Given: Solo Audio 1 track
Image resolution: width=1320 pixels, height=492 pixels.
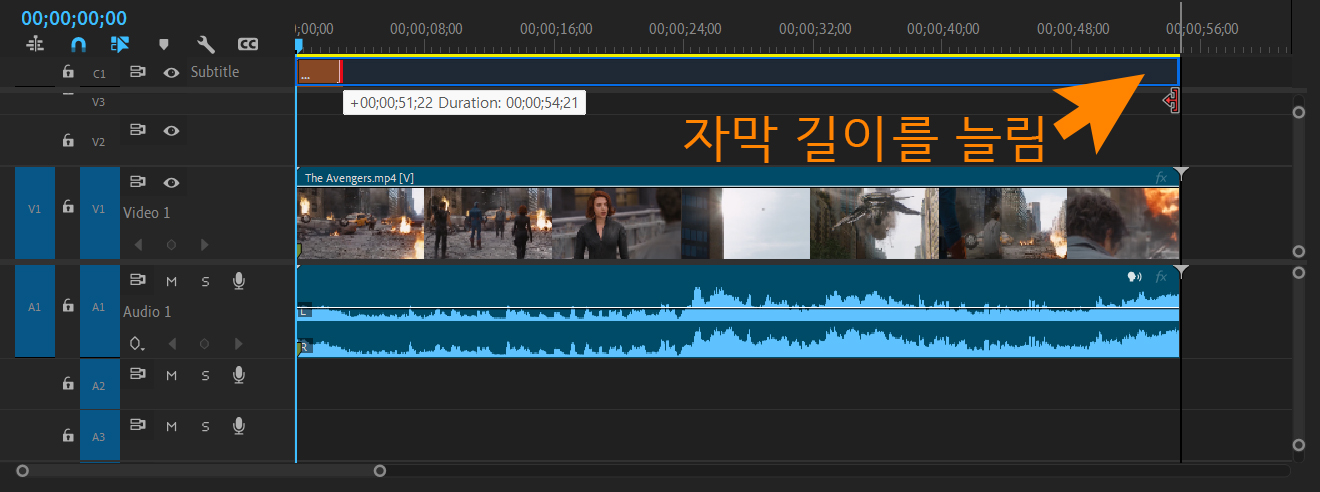Looking at the screenshot, I should [205, 281].
